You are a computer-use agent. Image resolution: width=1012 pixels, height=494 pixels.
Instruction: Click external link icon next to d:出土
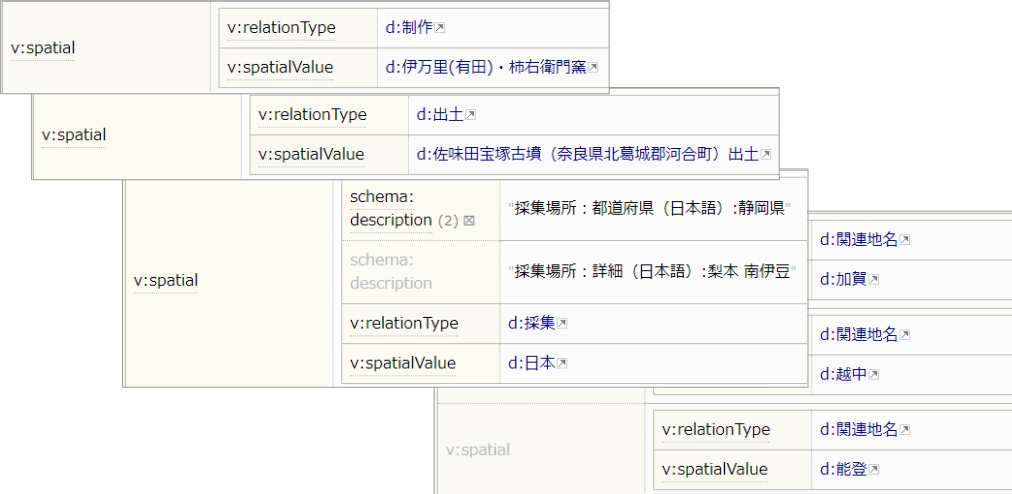471,115
